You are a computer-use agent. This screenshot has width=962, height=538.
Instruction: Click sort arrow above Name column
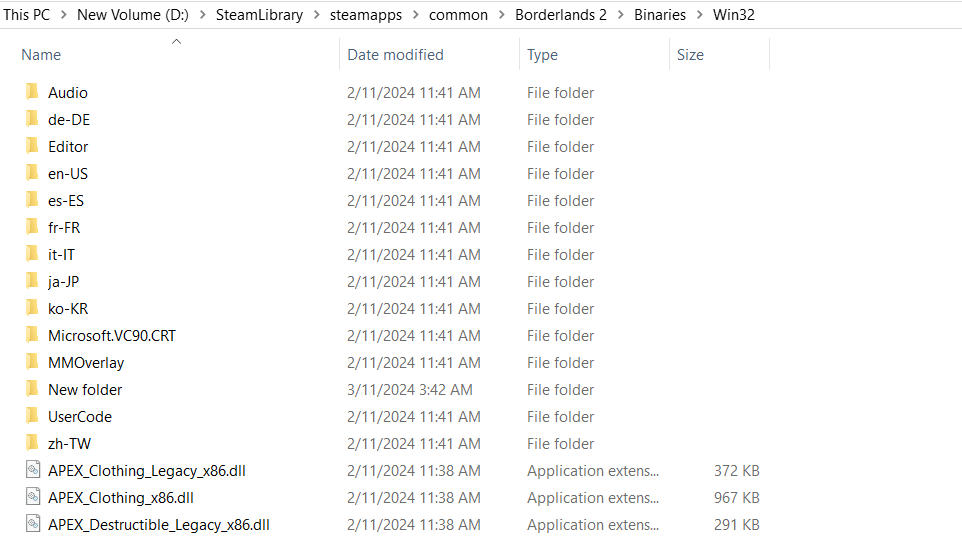coord(176,42)
